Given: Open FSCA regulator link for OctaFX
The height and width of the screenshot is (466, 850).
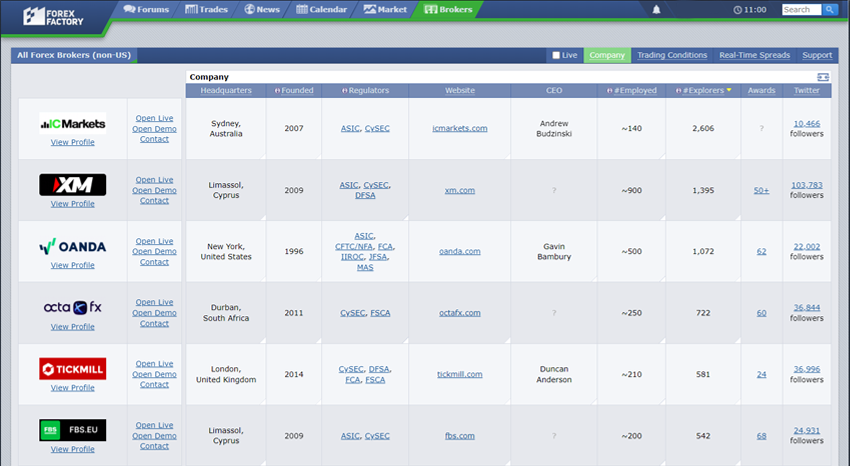Looking at the screenshot, I should pyautogui.click(x=381, y=313).
